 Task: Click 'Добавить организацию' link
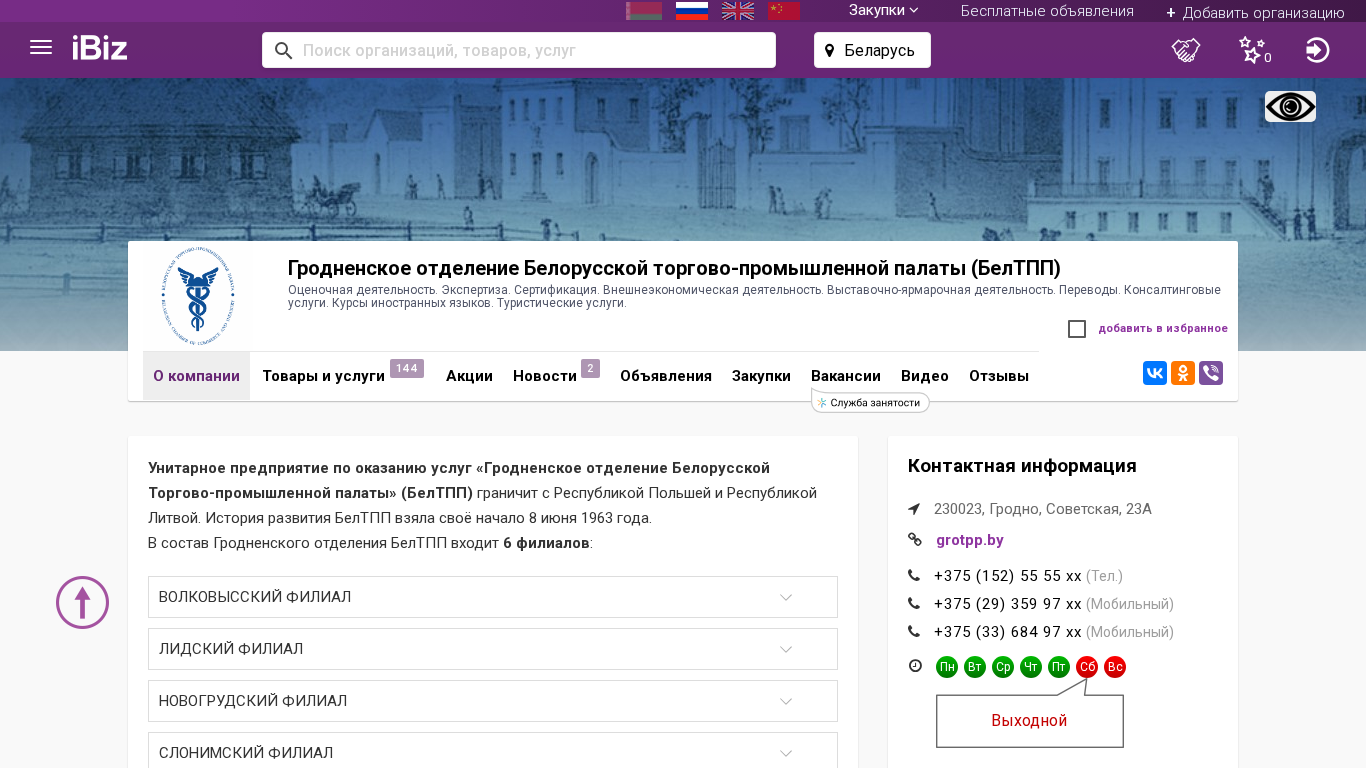click(x=1255, y=12)
